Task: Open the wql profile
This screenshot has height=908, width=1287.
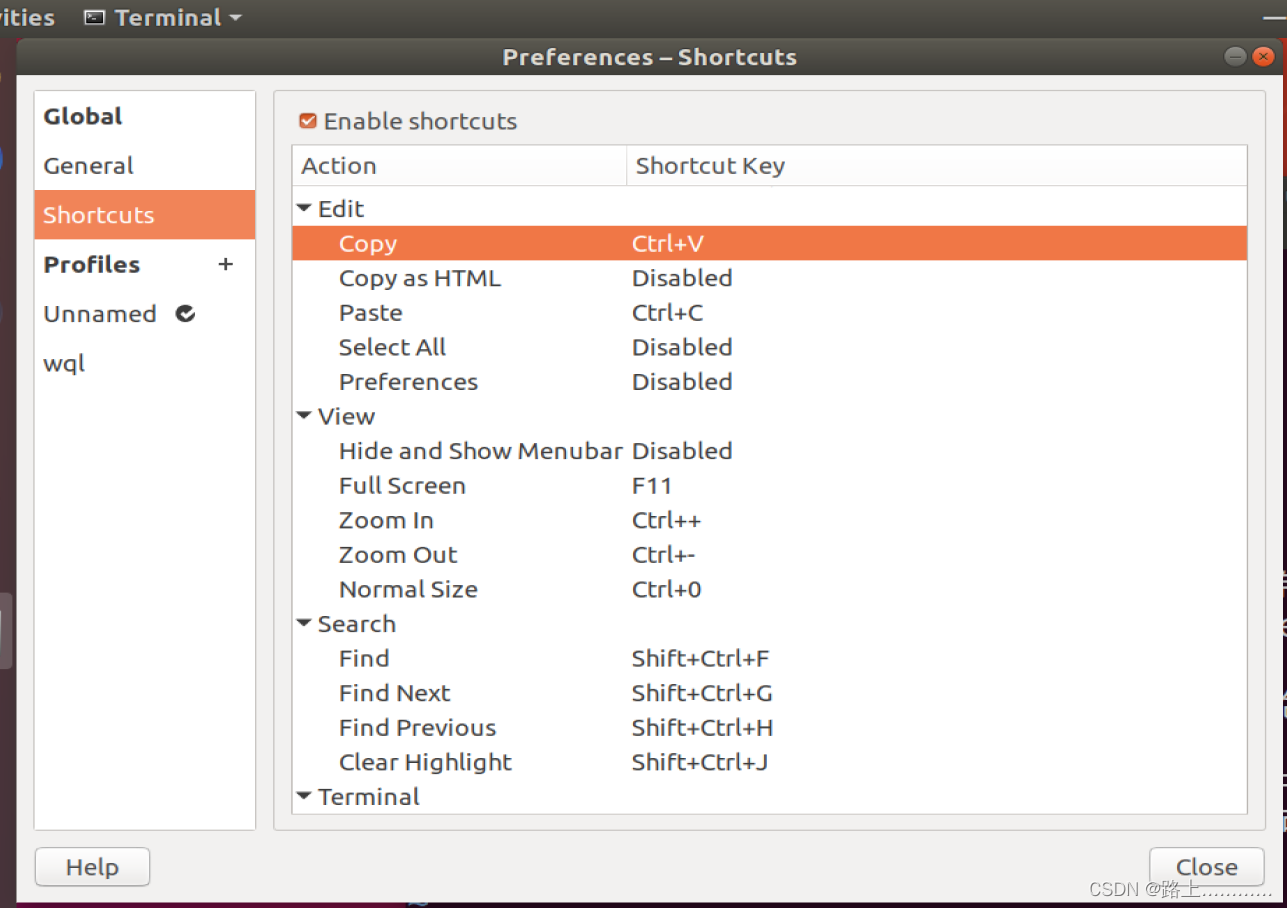Action: [x=145, y=363]
